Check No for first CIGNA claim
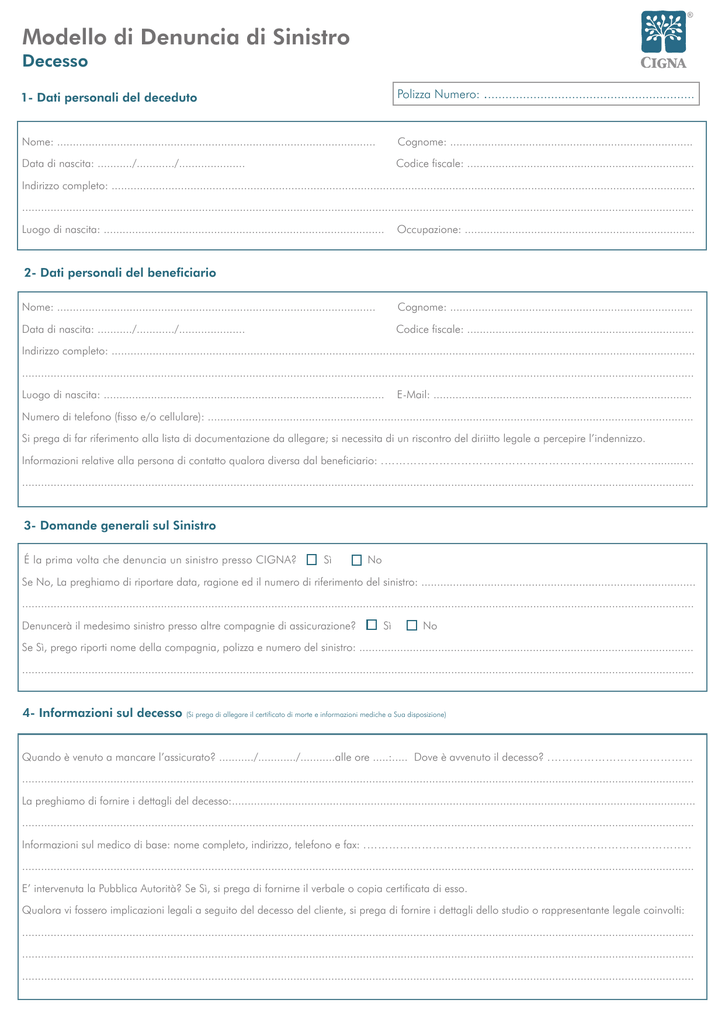Image resolution: width=725 pixels, height=1024 pixels. click(357, 560)
